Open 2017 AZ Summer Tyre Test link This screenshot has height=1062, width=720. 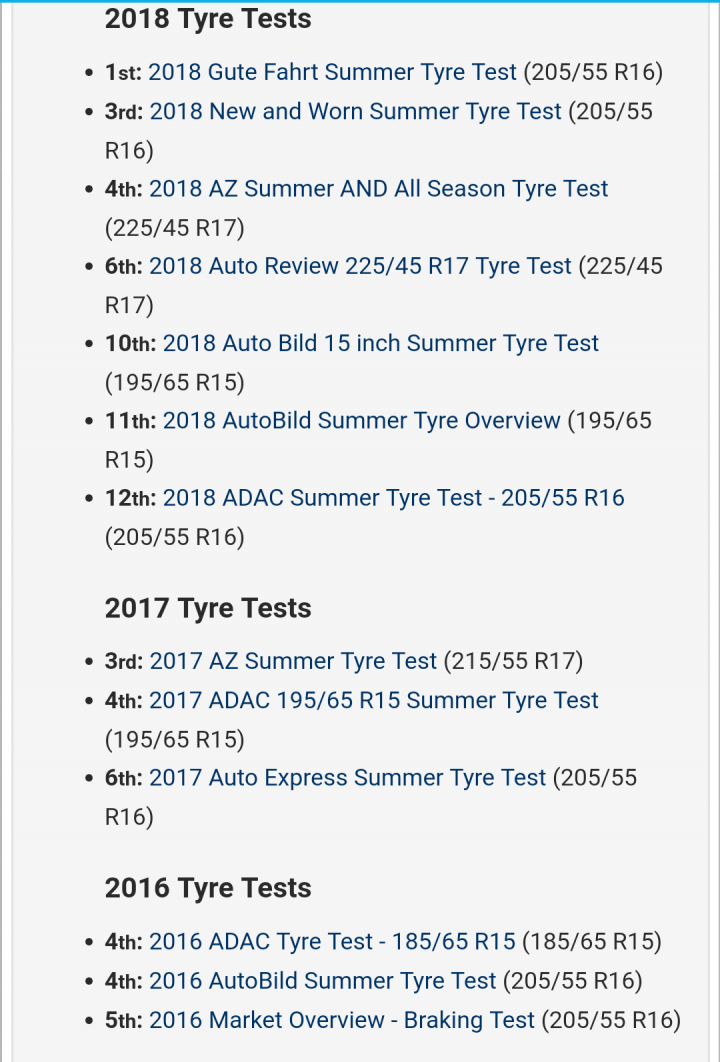[x=293, y=660]
